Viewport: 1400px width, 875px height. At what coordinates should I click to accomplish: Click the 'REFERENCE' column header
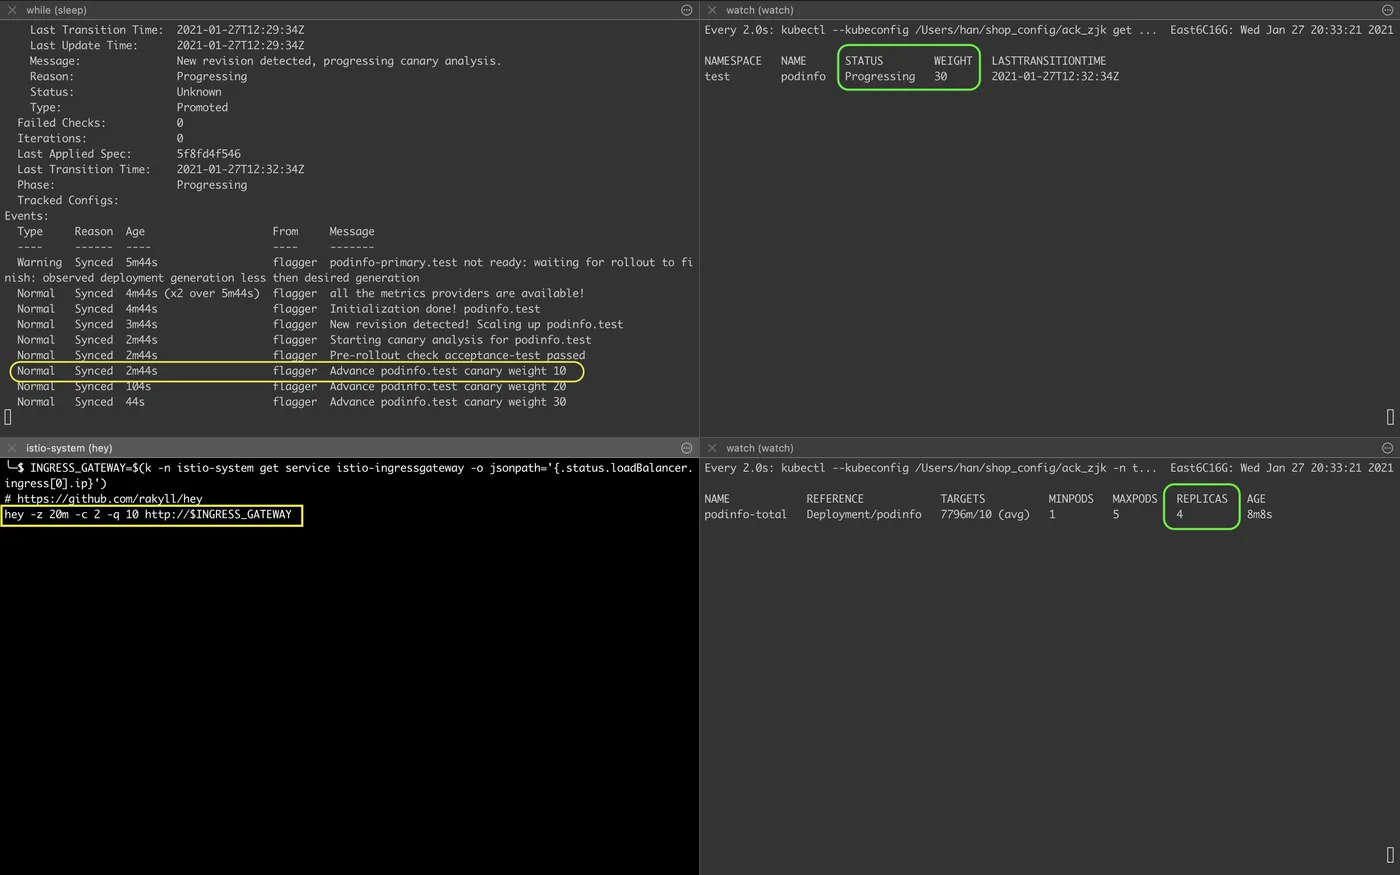pyautogui.click(x=835, y=499)
